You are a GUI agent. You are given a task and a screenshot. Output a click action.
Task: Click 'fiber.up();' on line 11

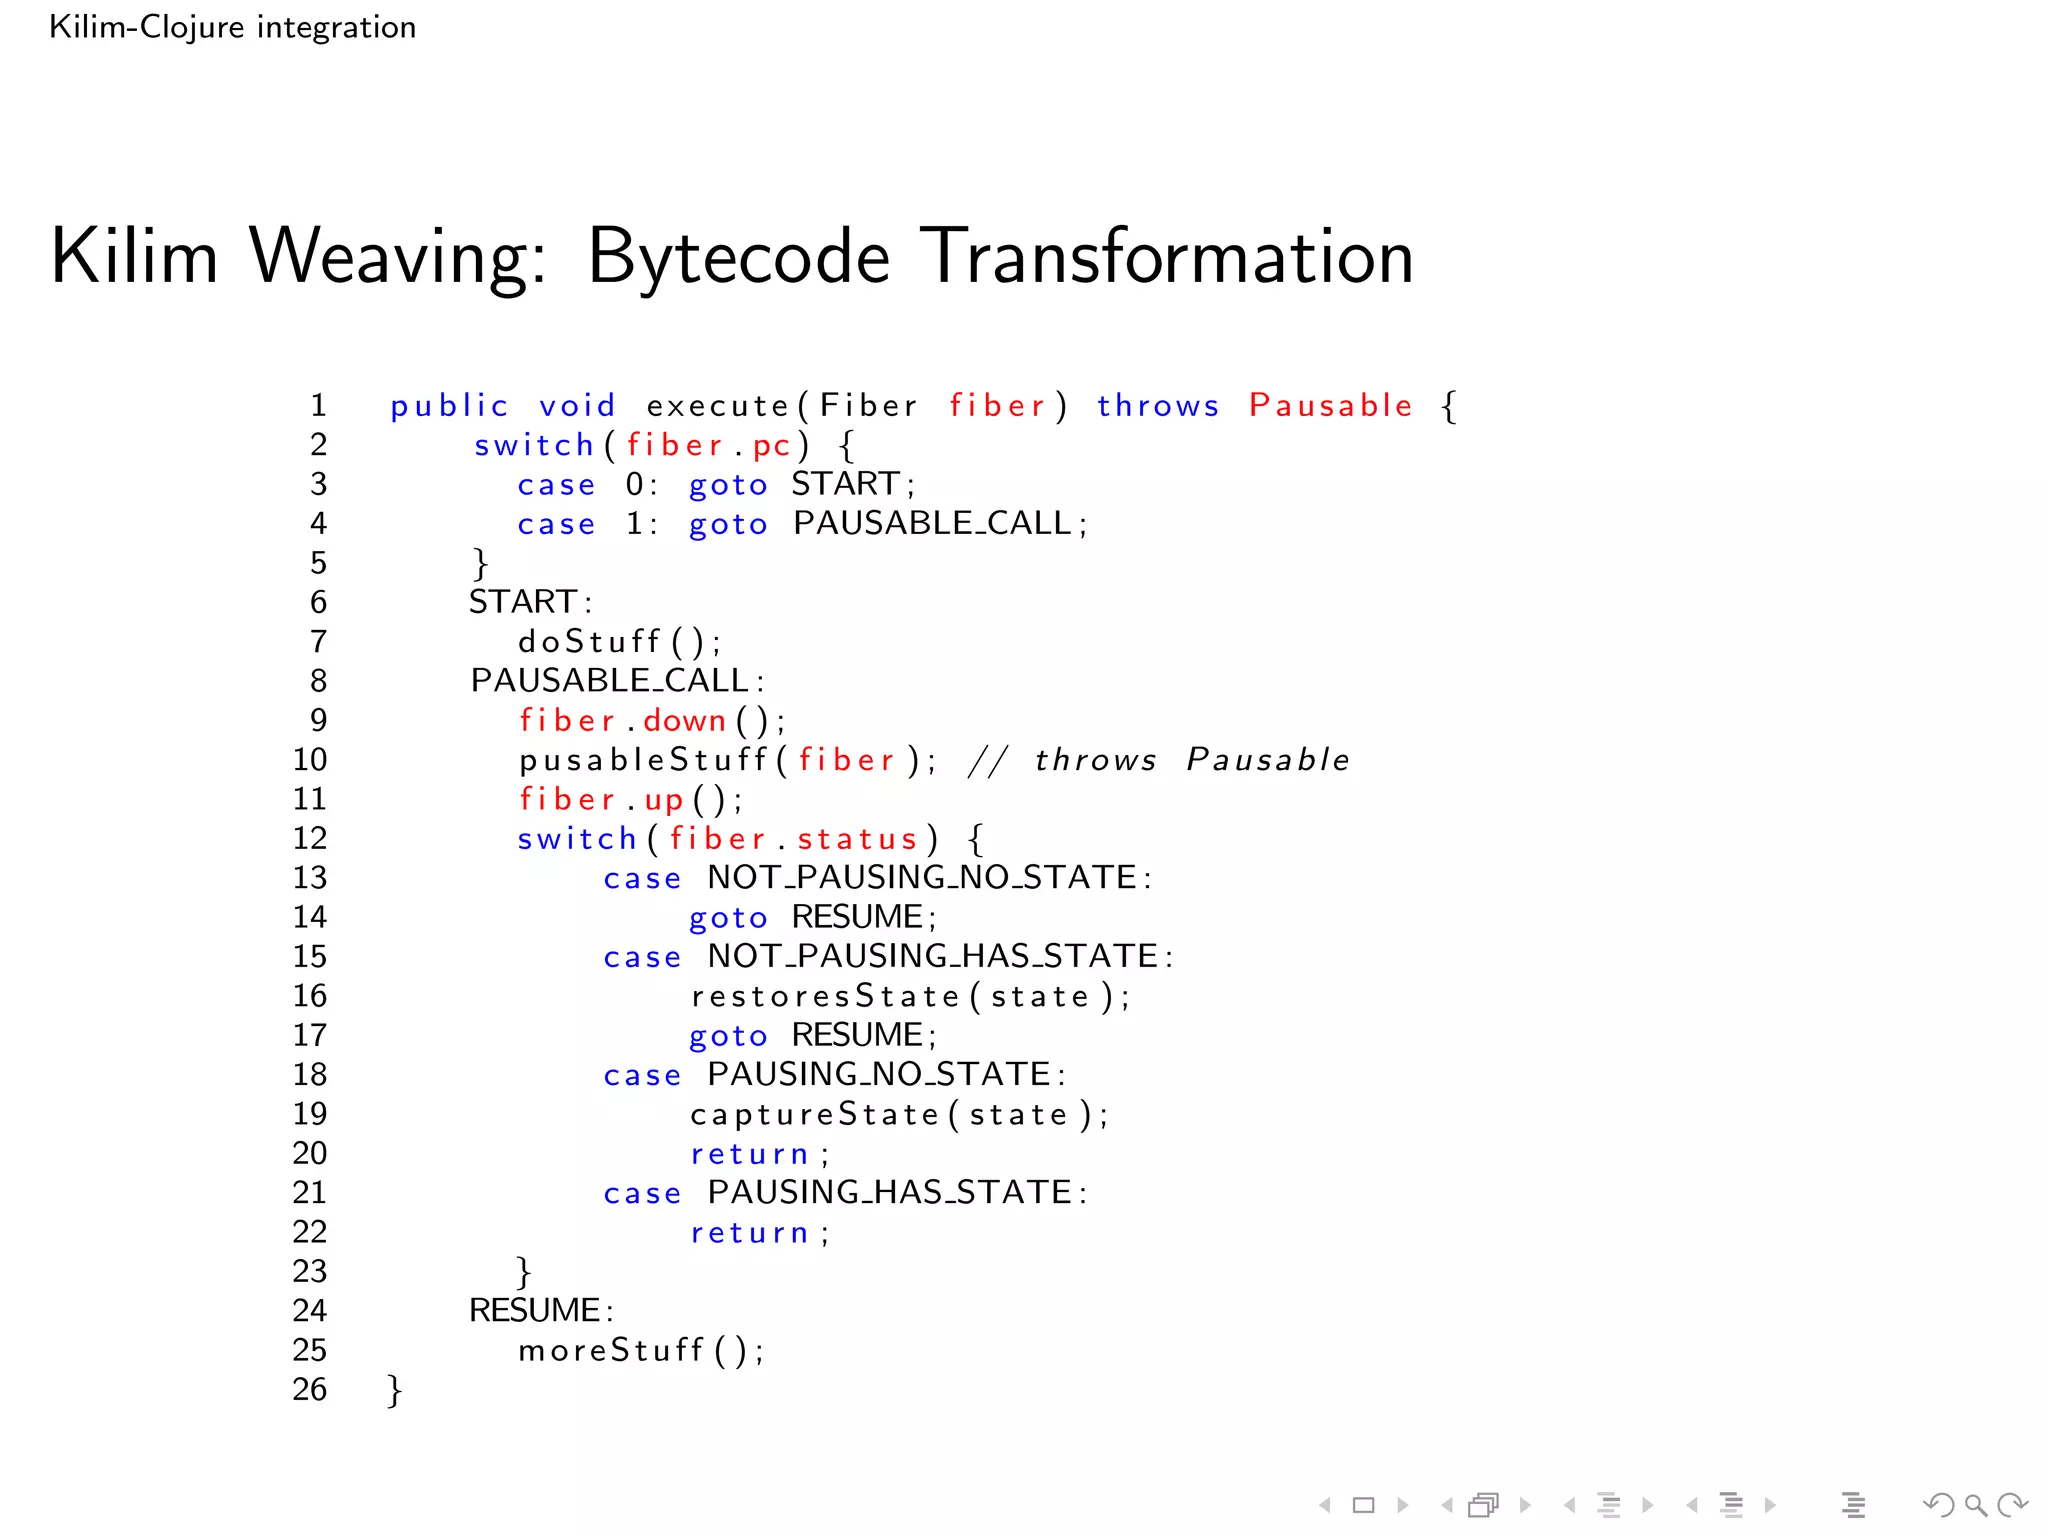tap(631, 799)
